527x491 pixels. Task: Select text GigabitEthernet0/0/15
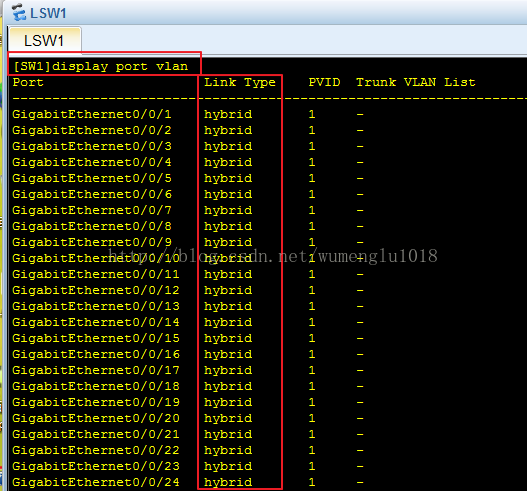(x=96, y=338)
